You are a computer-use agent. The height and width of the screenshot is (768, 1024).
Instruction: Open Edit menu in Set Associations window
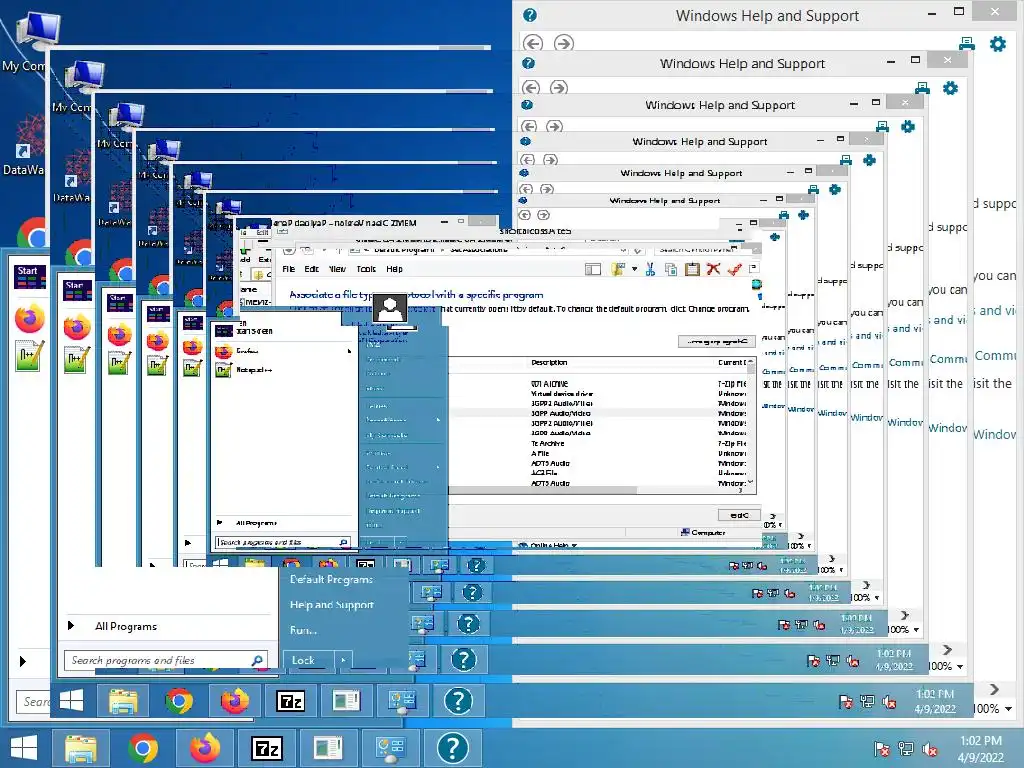(x=312, y=269)
